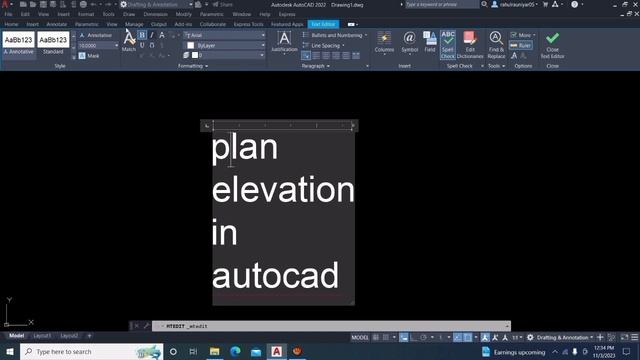Open the File menu

pos(8,14)
